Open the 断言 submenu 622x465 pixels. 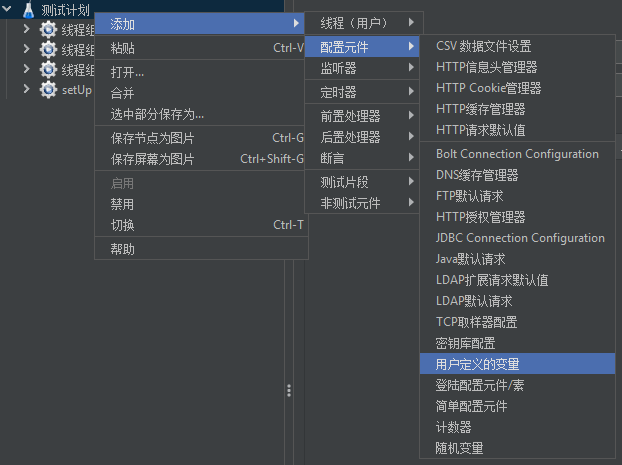click(332, 158)
